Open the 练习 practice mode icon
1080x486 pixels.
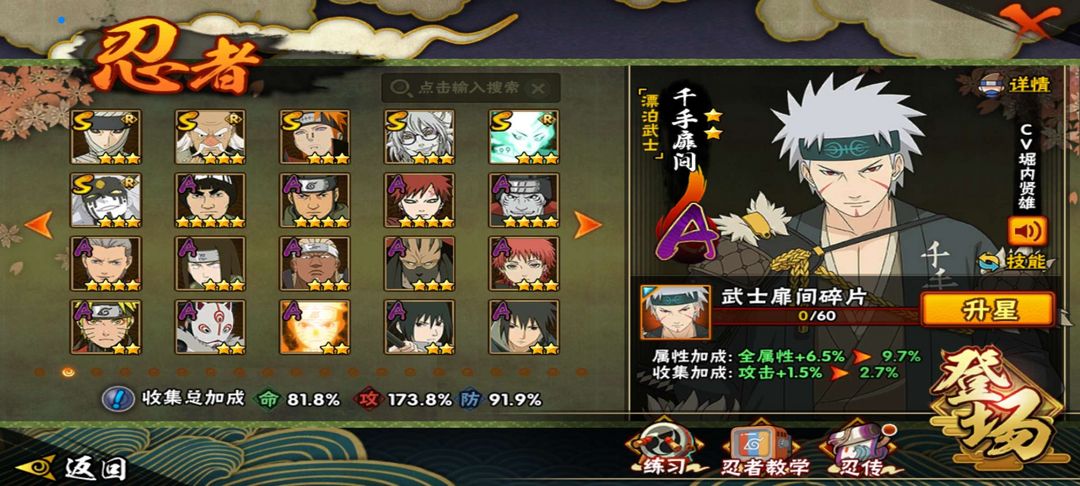(666, 449)
